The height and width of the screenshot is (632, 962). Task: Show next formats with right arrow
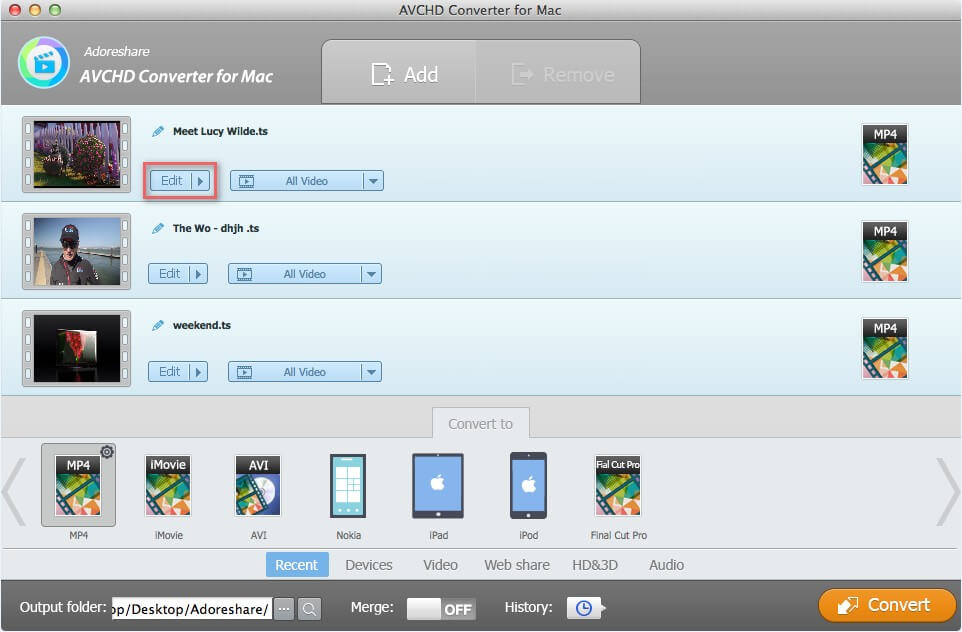click(x=947, y=491)
